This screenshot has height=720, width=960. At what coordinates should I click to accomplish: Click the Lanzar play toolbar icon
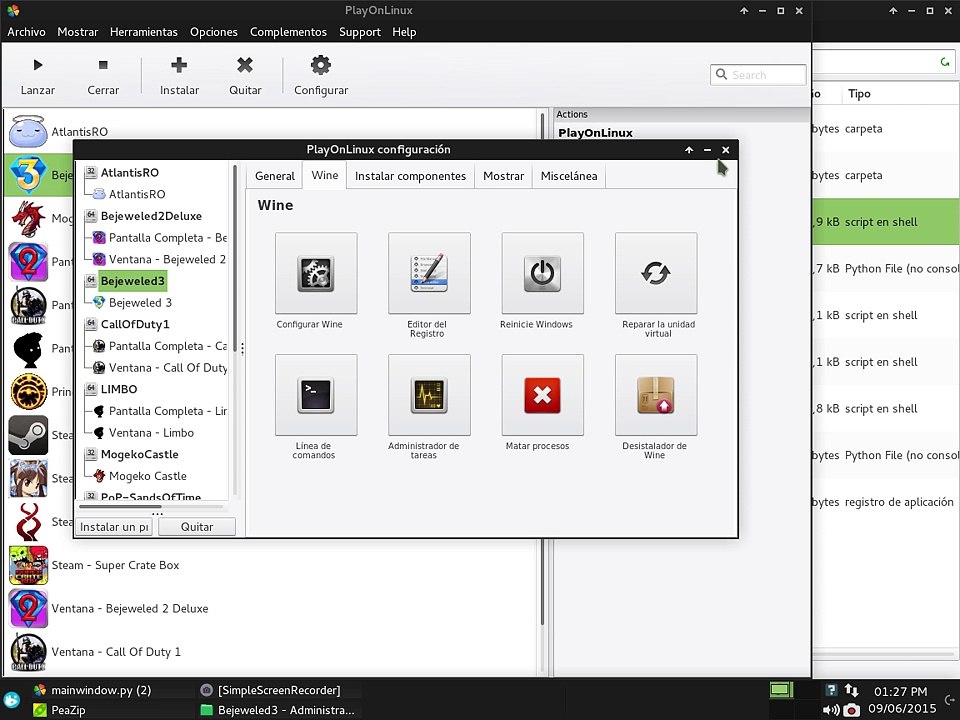[38, 65]
